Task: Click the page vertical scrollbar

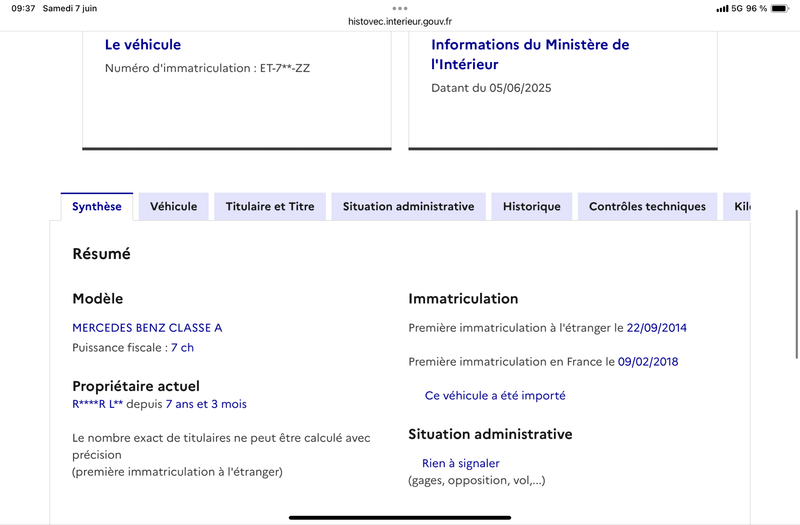Action: [x=797, y=284]
